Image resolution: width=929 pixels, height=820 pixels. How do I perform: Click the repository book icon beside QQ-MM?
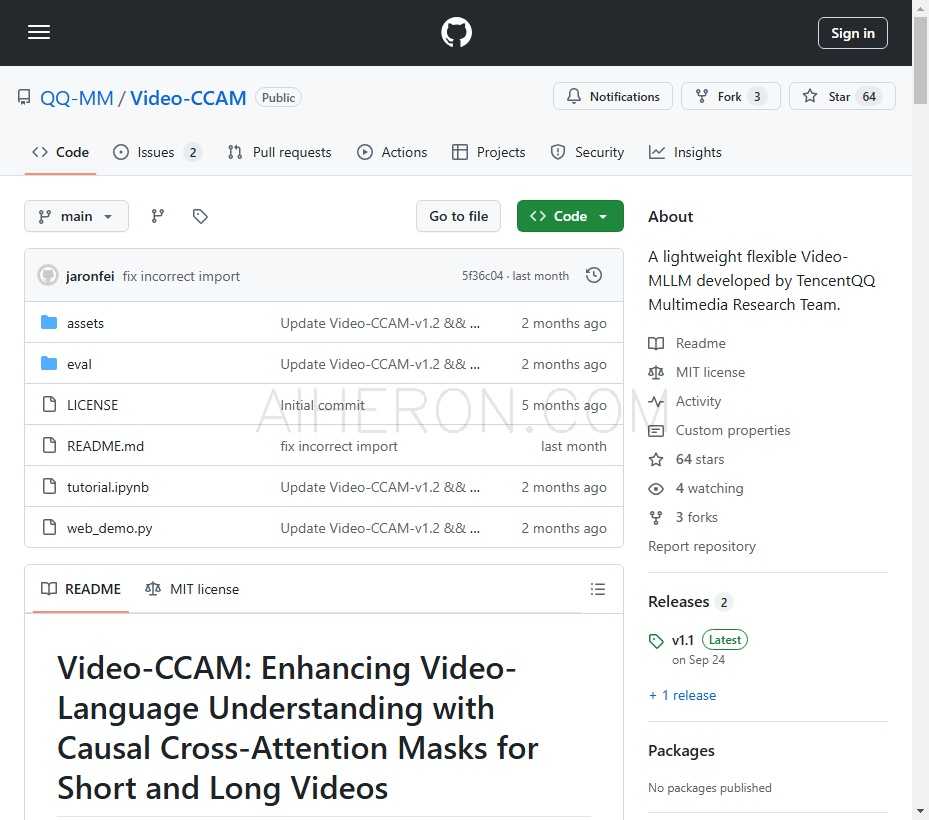[x=24, y=97]
